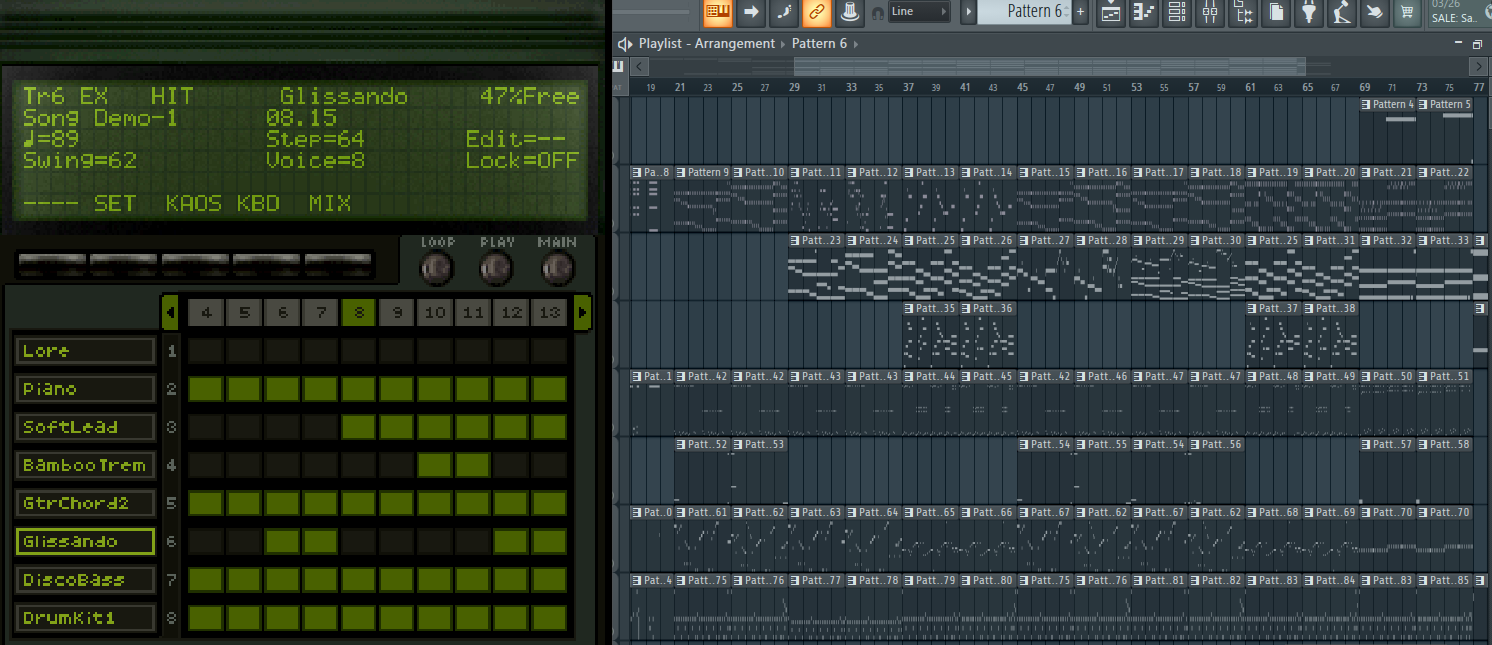This screenshot has height=645, width=1492.
Task: Toggle the magnet snap icon
Action: tap(877, 13)
